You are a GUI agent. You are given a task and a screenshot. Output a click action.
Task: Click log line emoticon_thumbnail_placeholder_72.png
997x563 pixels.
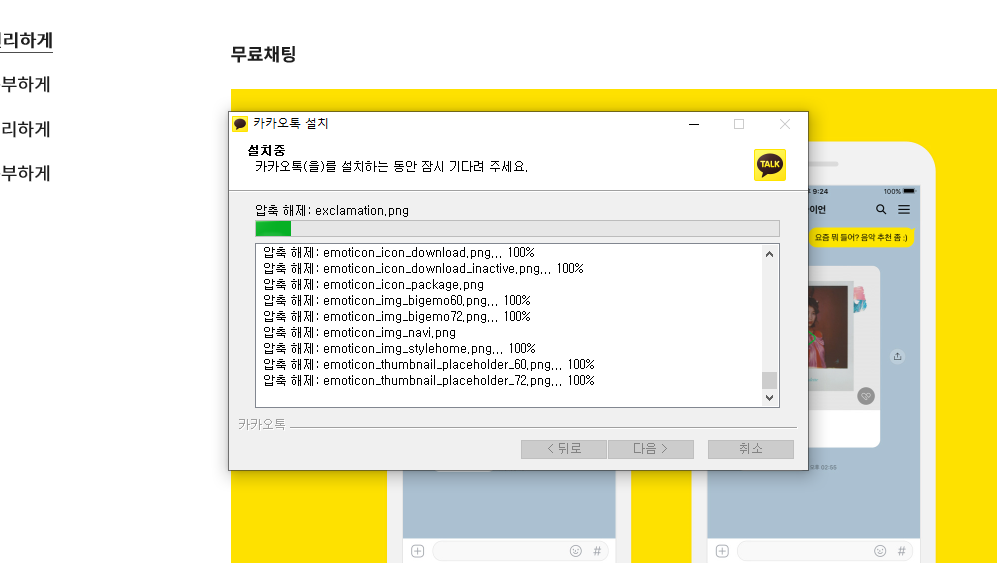click(429, 380)
